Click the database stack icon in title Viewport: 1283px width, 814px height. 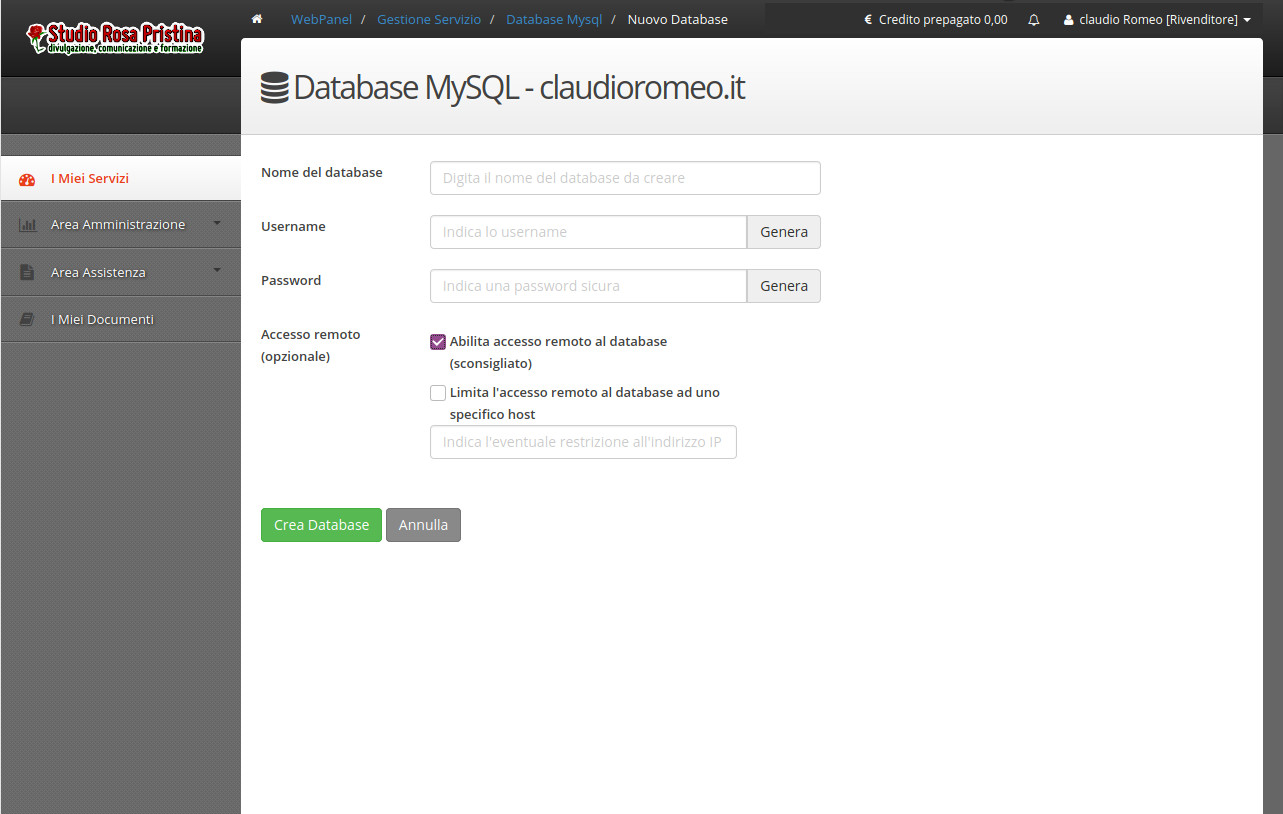point(274,88)
